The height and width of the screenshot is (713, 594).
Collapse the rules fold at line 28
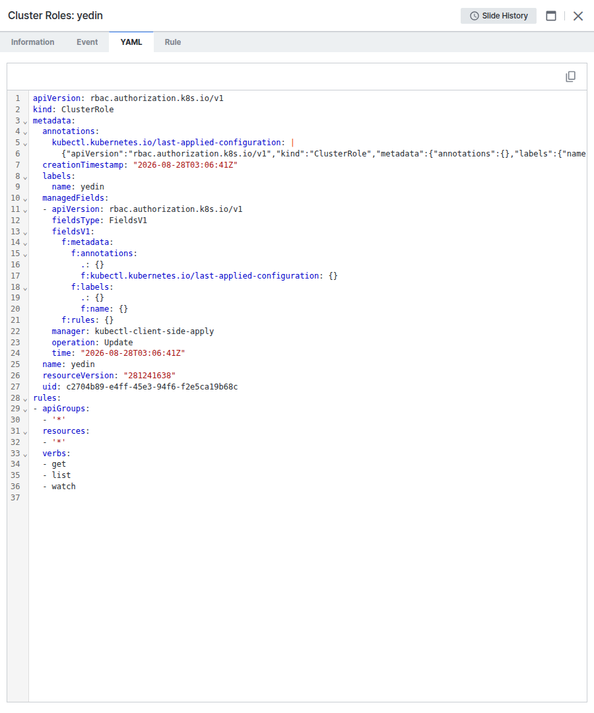pos(25,399)
